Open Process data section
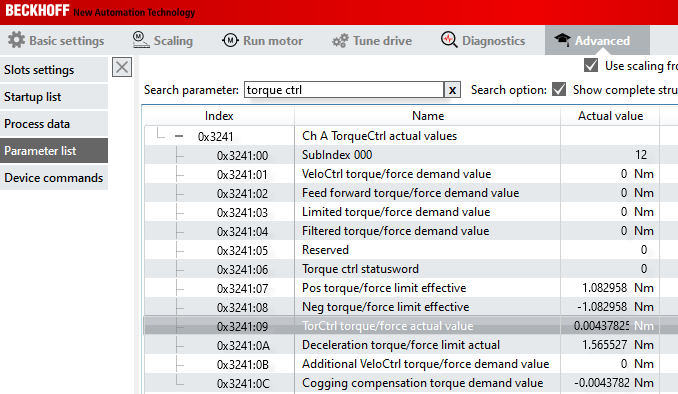 54,124
